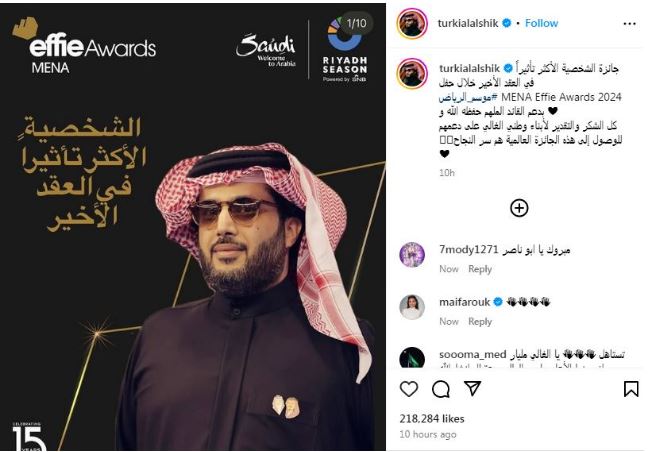Follow turkialalshik from the header
Image resolution: width=669 pixels, height=452 pixels.
pos(541,23)
